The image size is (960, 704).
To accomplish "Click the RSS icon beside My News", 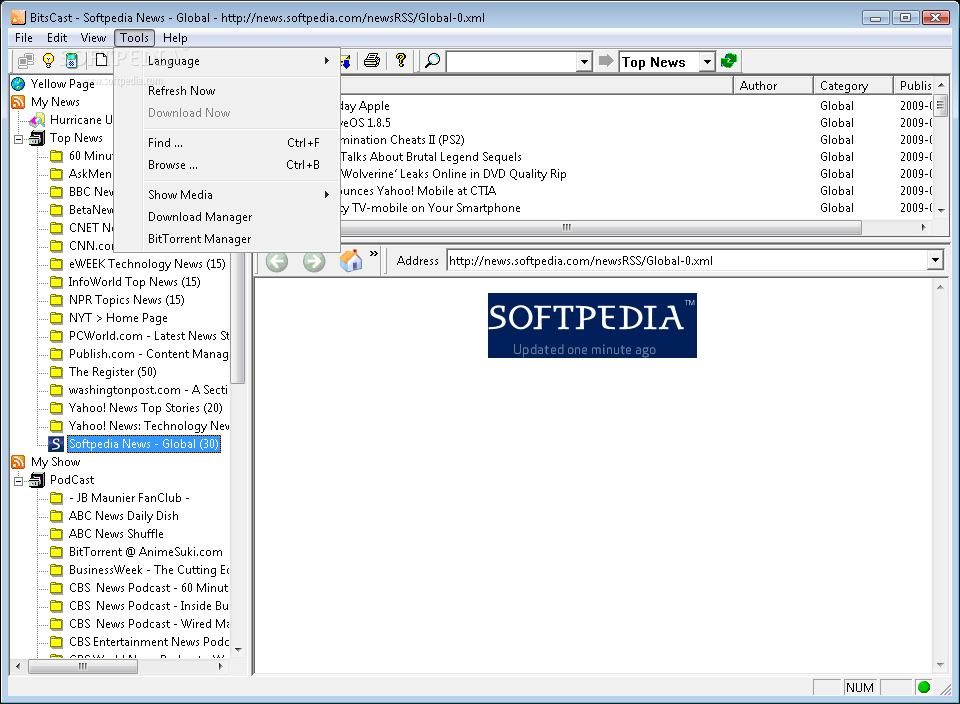I will pyautogui.click(x=18, y=102).
